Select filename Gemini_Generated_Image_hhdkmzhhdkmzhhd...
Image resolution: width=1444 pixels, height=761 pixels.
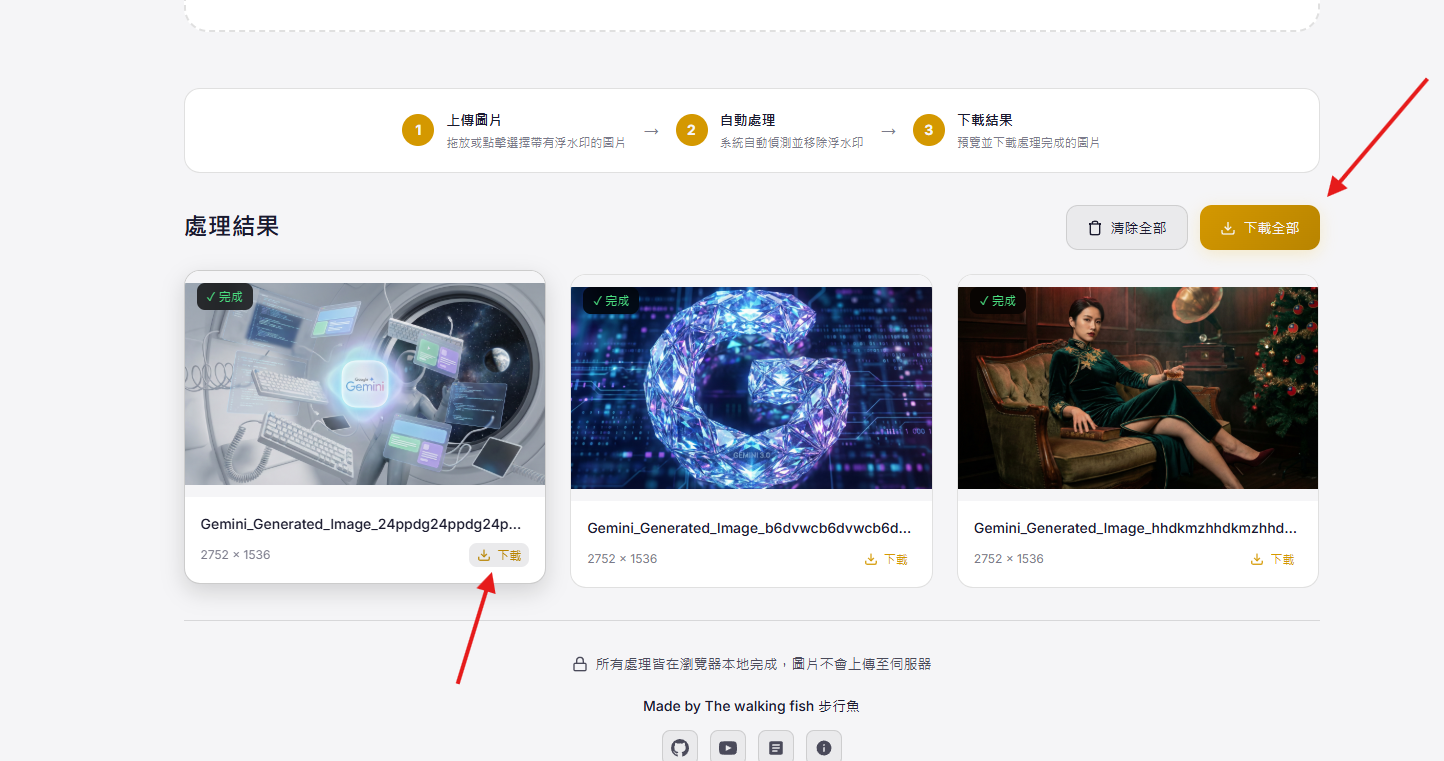(x=1135, y=528)
